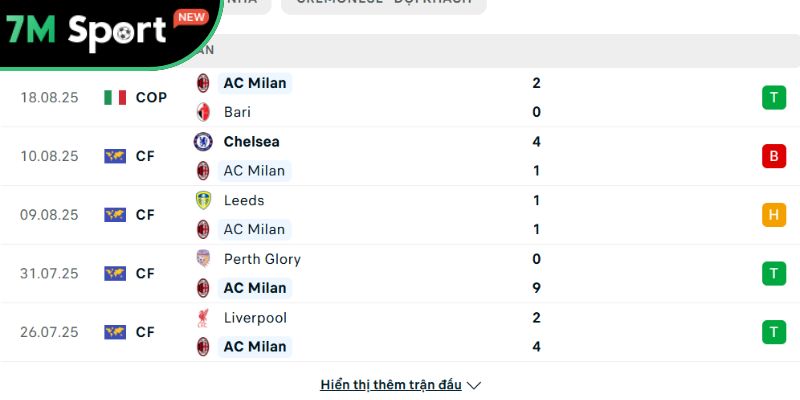800x400 pixels.
Task: Click the Perth Glory crest icon
Action: tap(203, 259)
